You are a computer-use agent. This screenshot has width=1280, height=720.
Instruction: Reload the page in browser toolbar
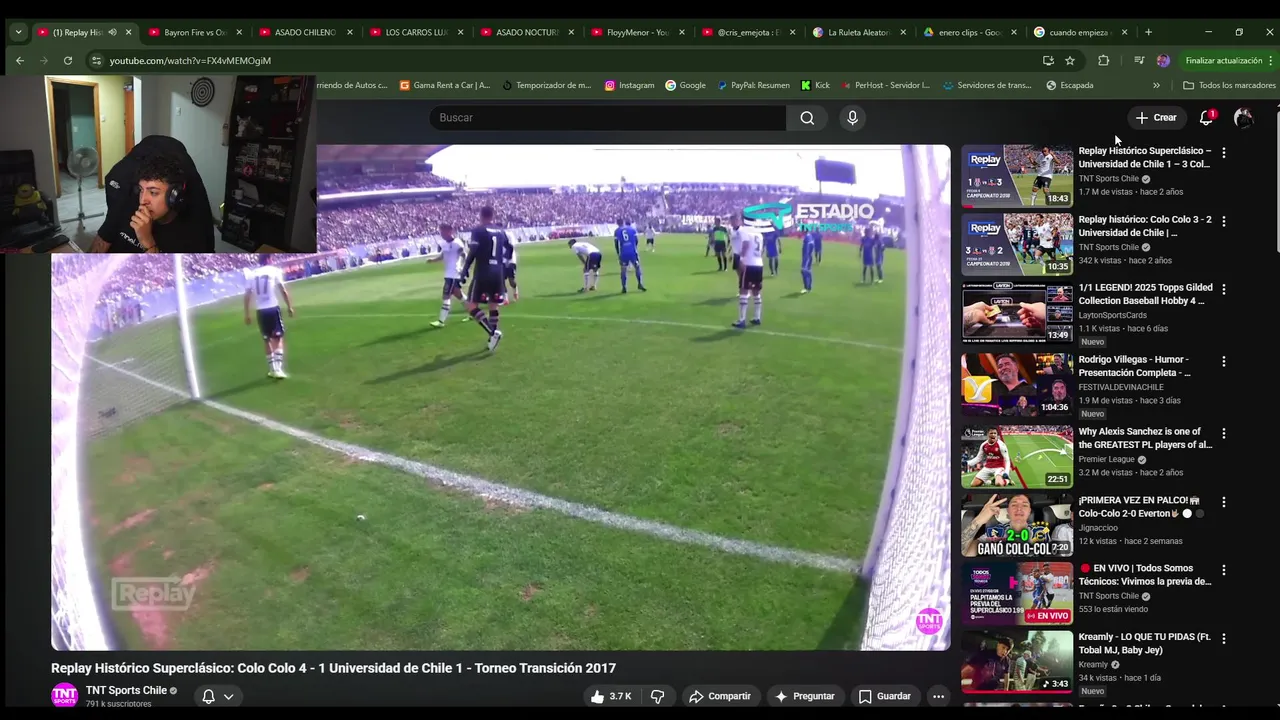click(67, 60)
